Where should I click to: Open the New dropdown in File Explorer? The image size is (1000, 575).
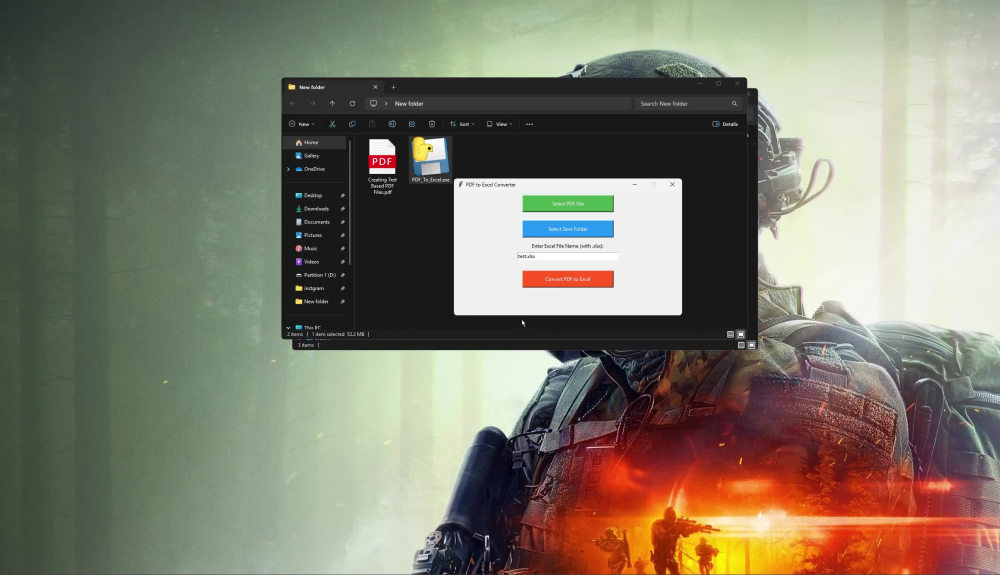tap(302, 124)
